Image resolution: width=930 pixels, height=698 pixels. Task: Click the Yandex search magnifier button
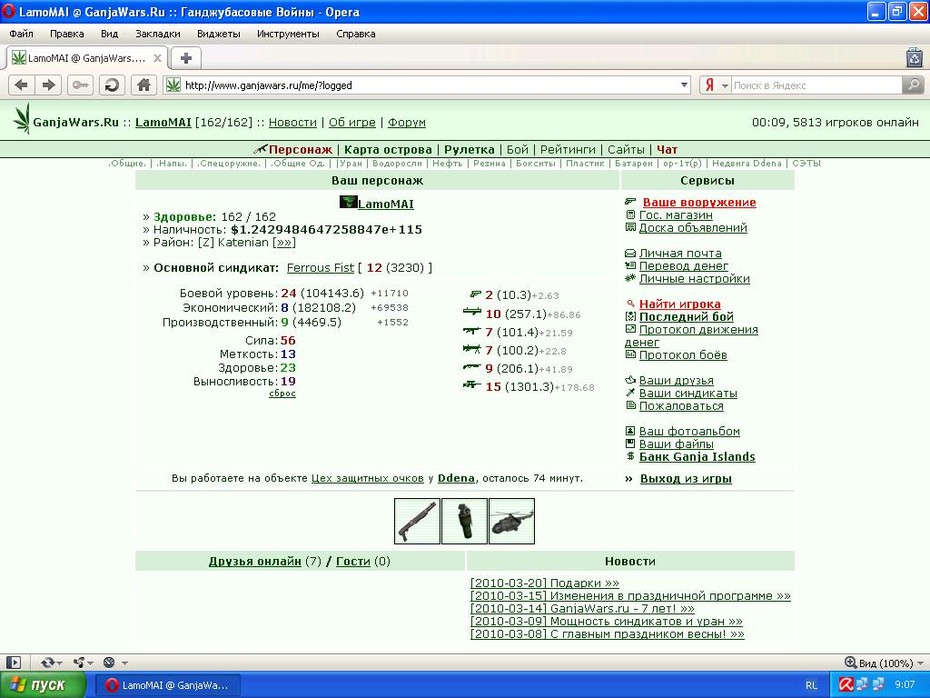913,85
